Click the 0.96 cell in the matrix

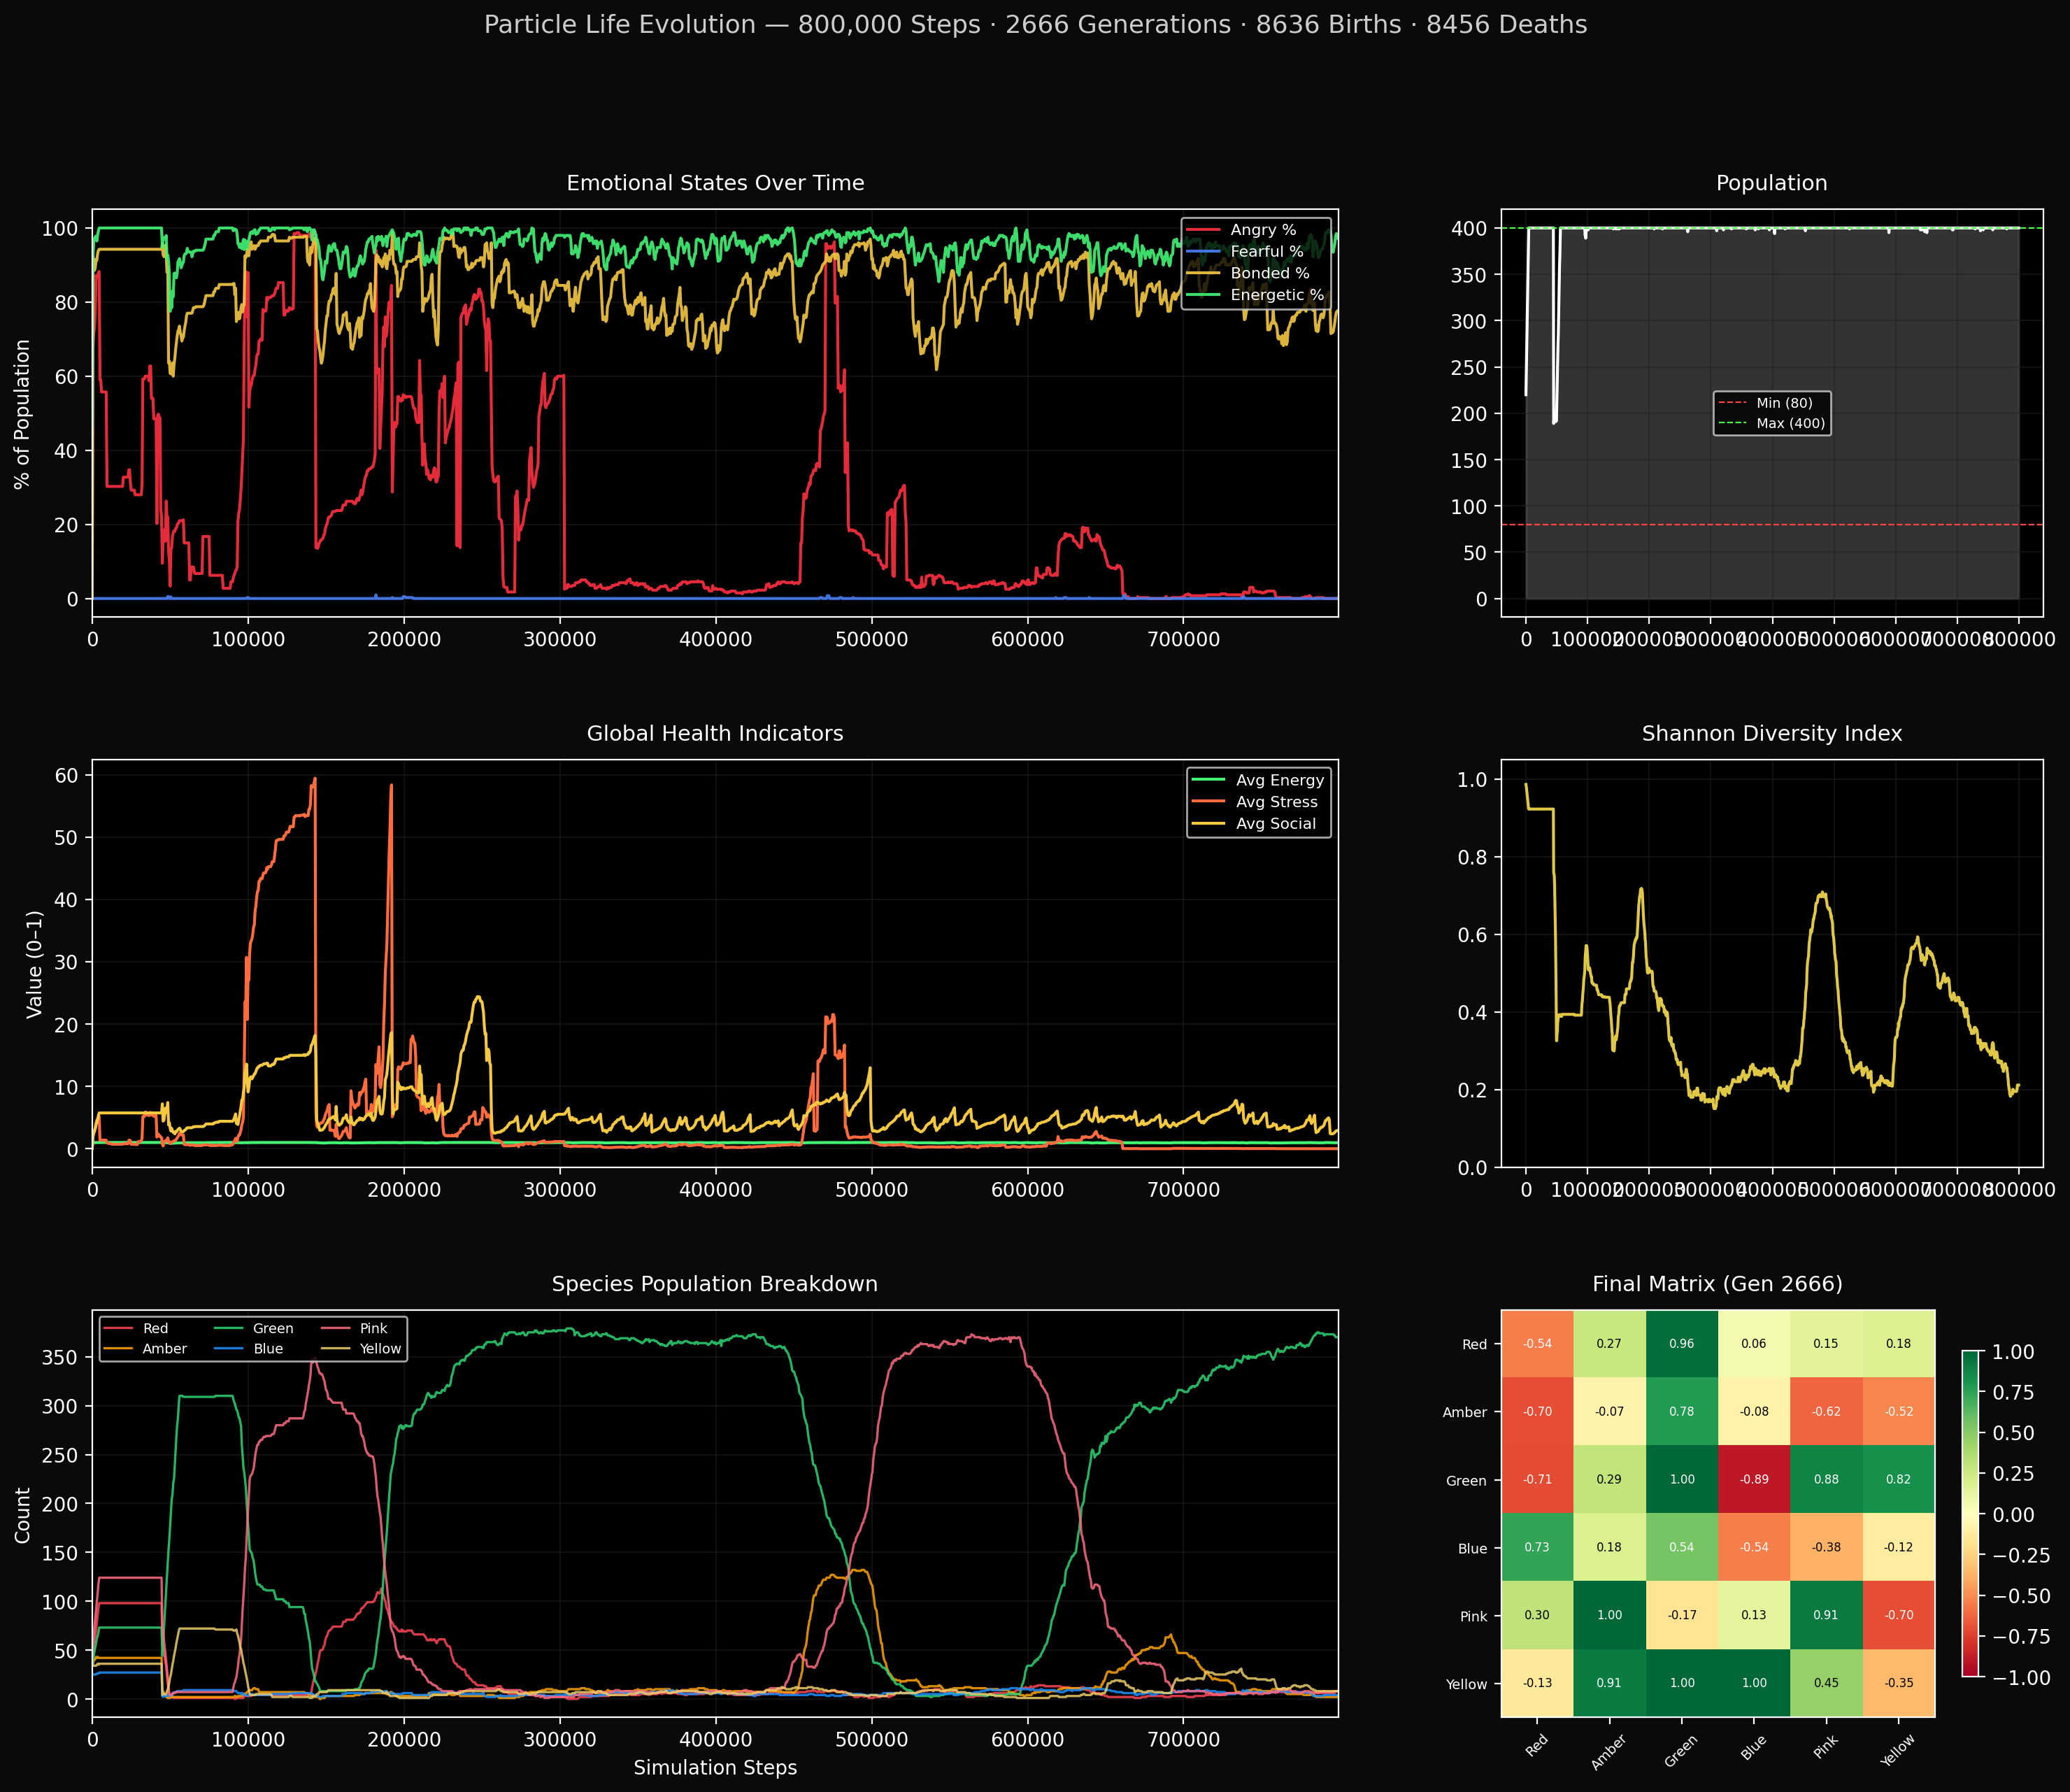[x=1681, y=1343]
